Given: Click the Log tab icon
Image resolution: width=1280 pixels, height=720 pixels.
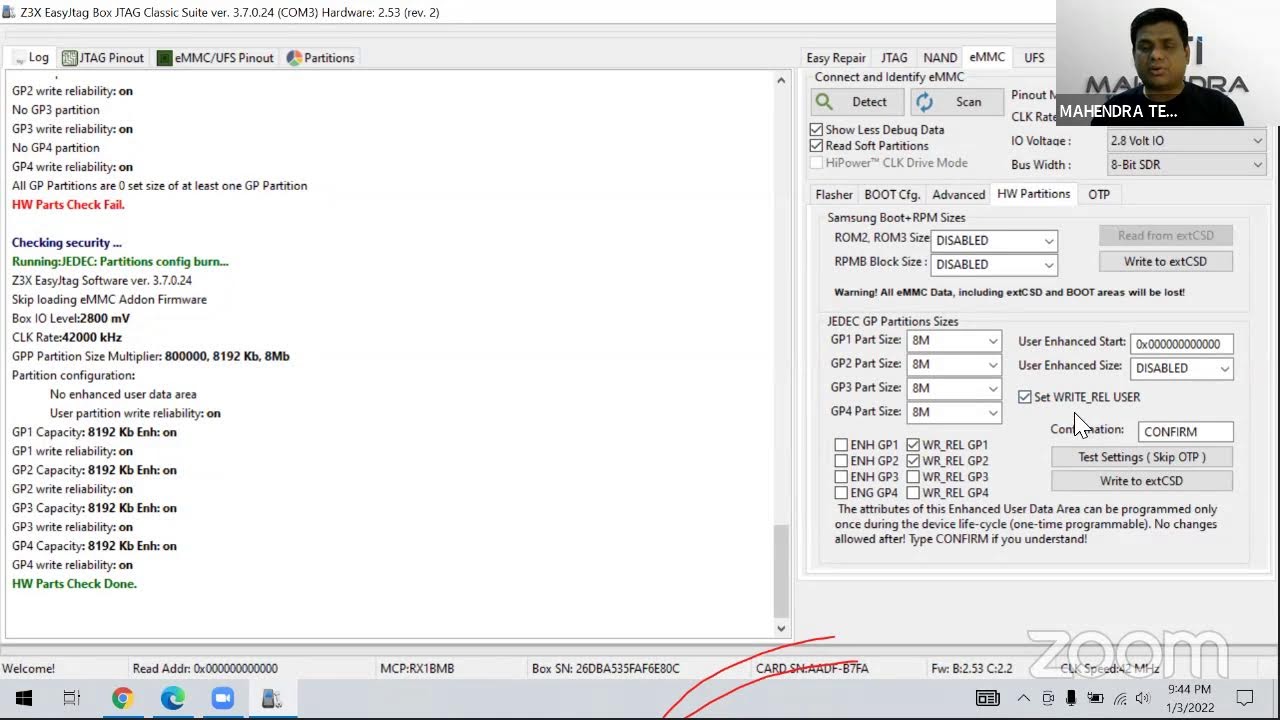Looking at the screenshot, I should tap(19, 58).
